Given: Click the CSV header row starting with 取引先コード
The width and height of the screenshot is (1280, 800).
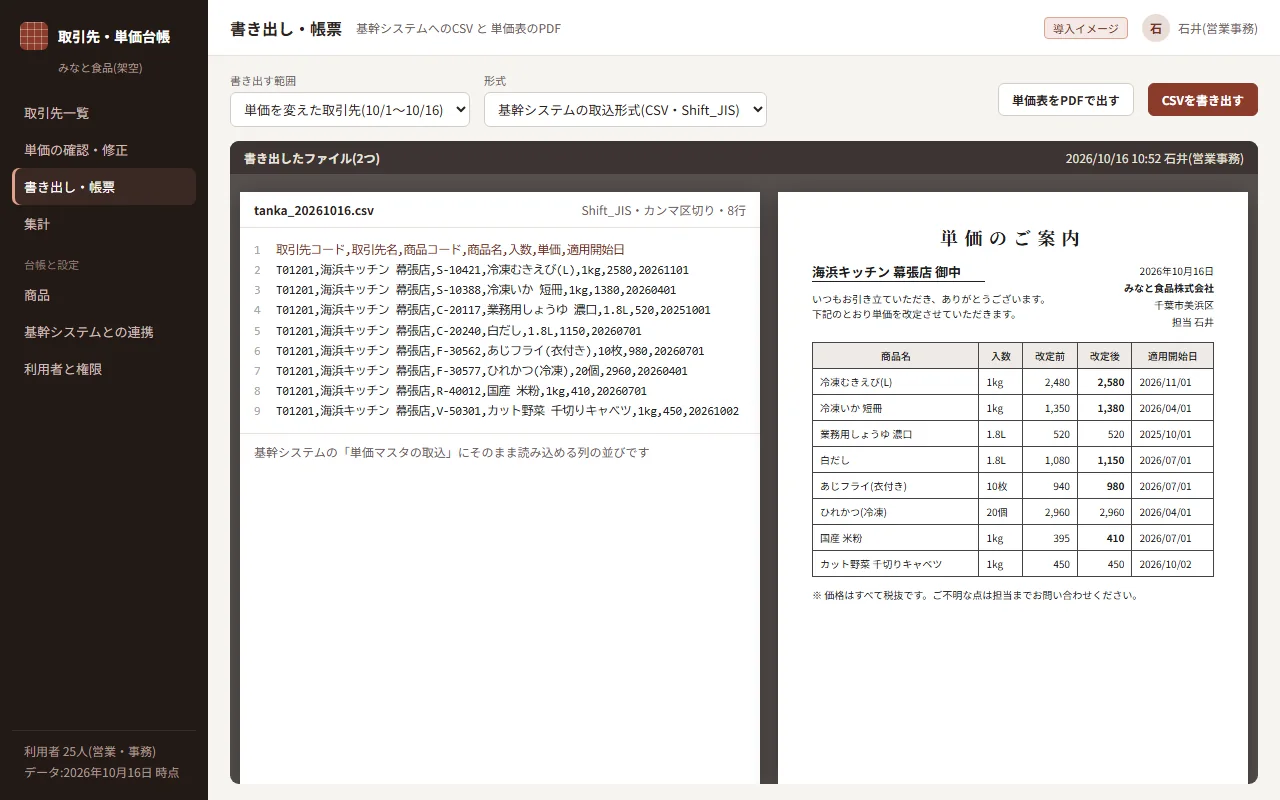Looking at the screenshot, I should [x=450, y=250].
